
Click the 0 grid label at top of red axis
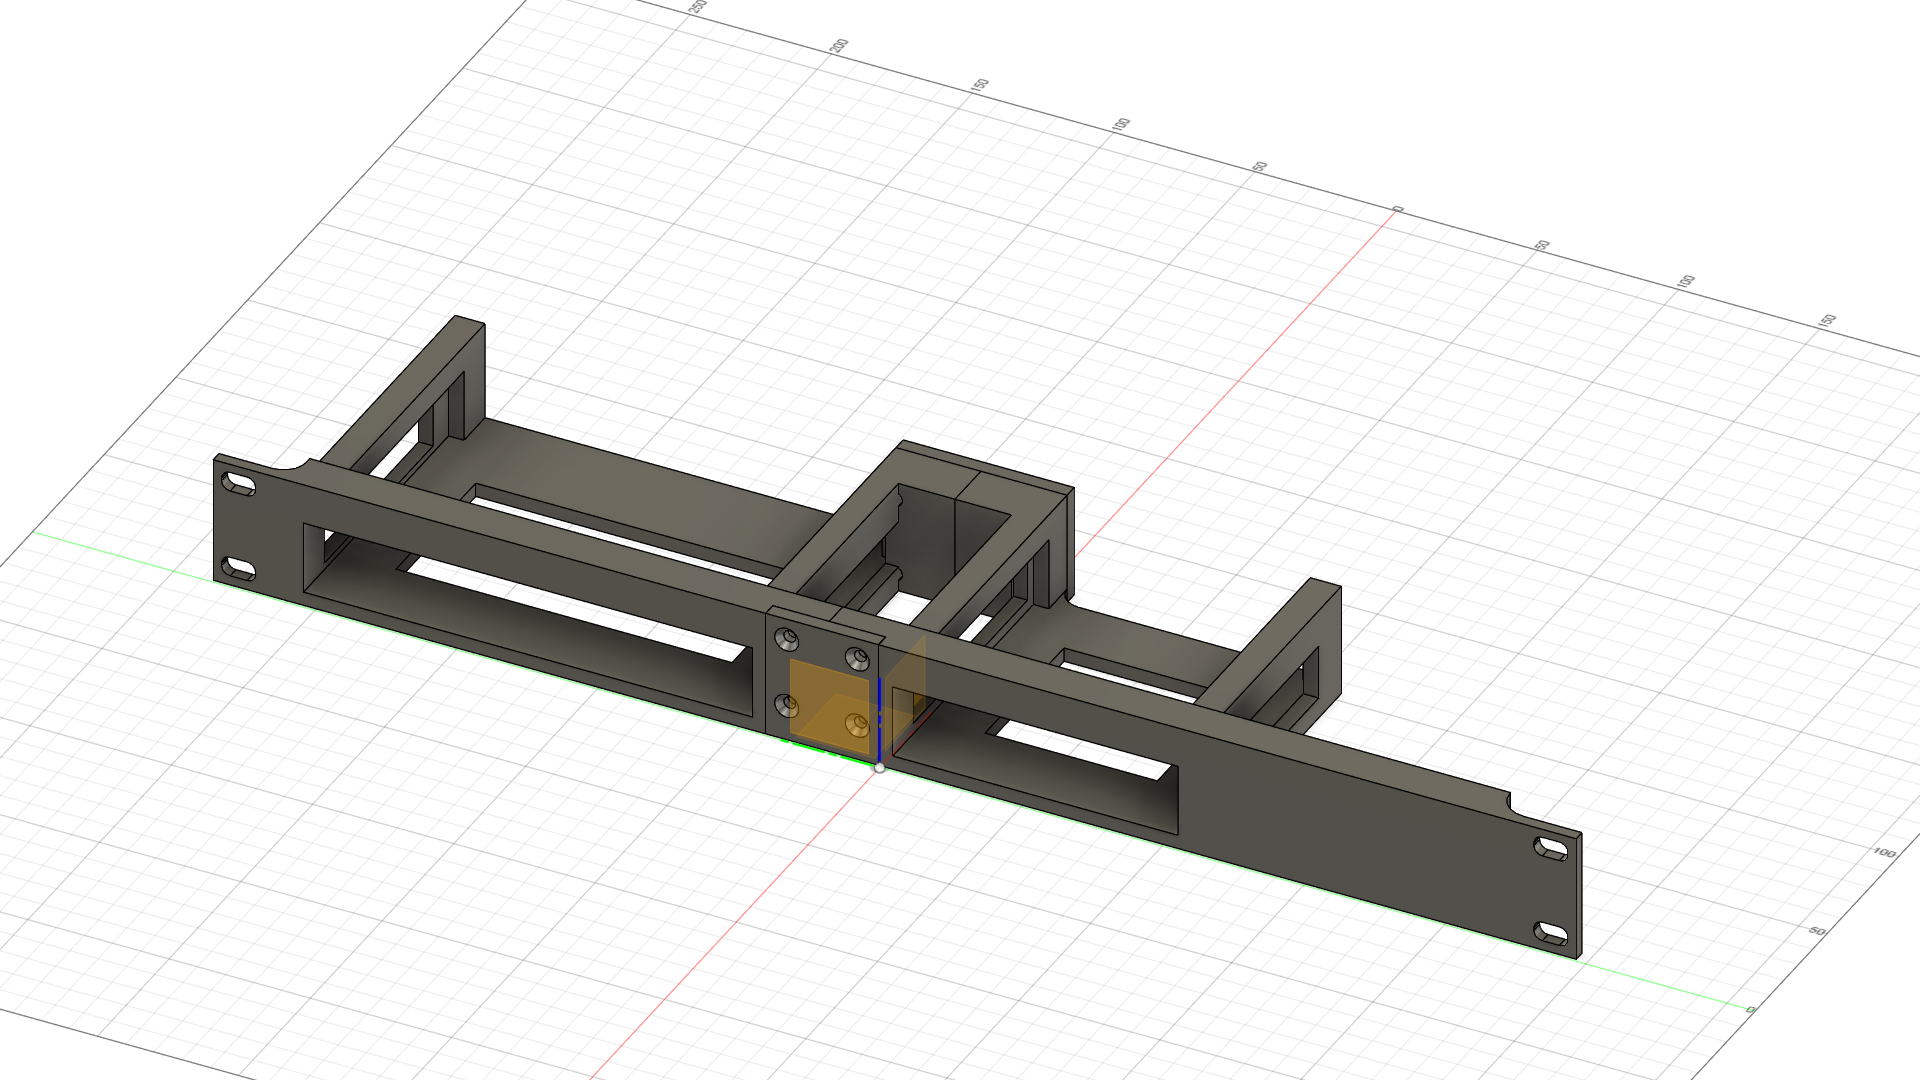1398,210
